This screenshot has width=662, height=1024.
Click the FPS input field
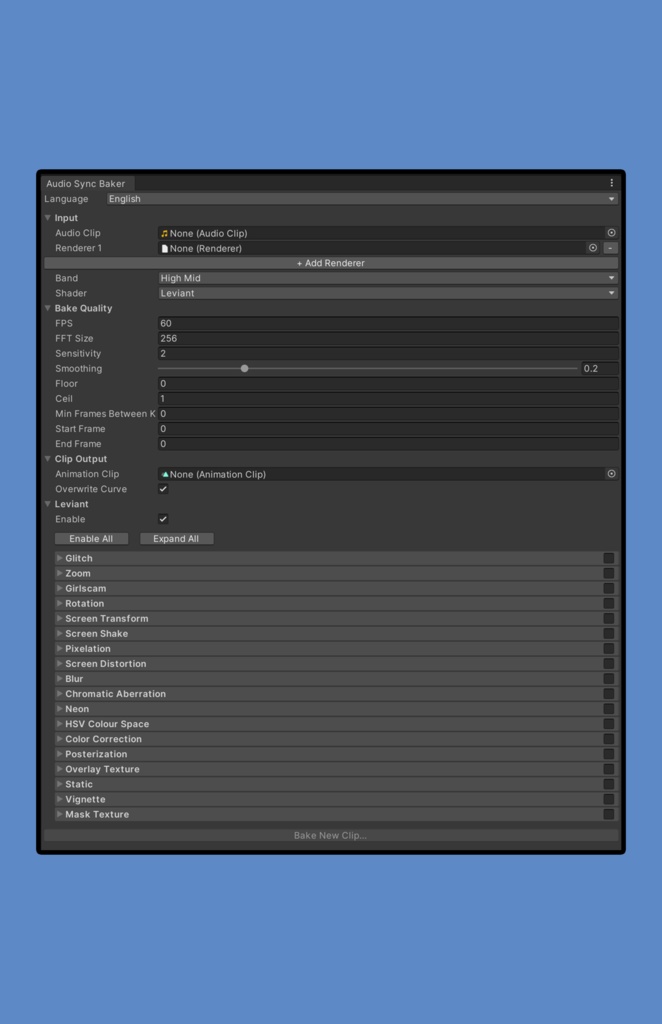[x=388, y=323]
